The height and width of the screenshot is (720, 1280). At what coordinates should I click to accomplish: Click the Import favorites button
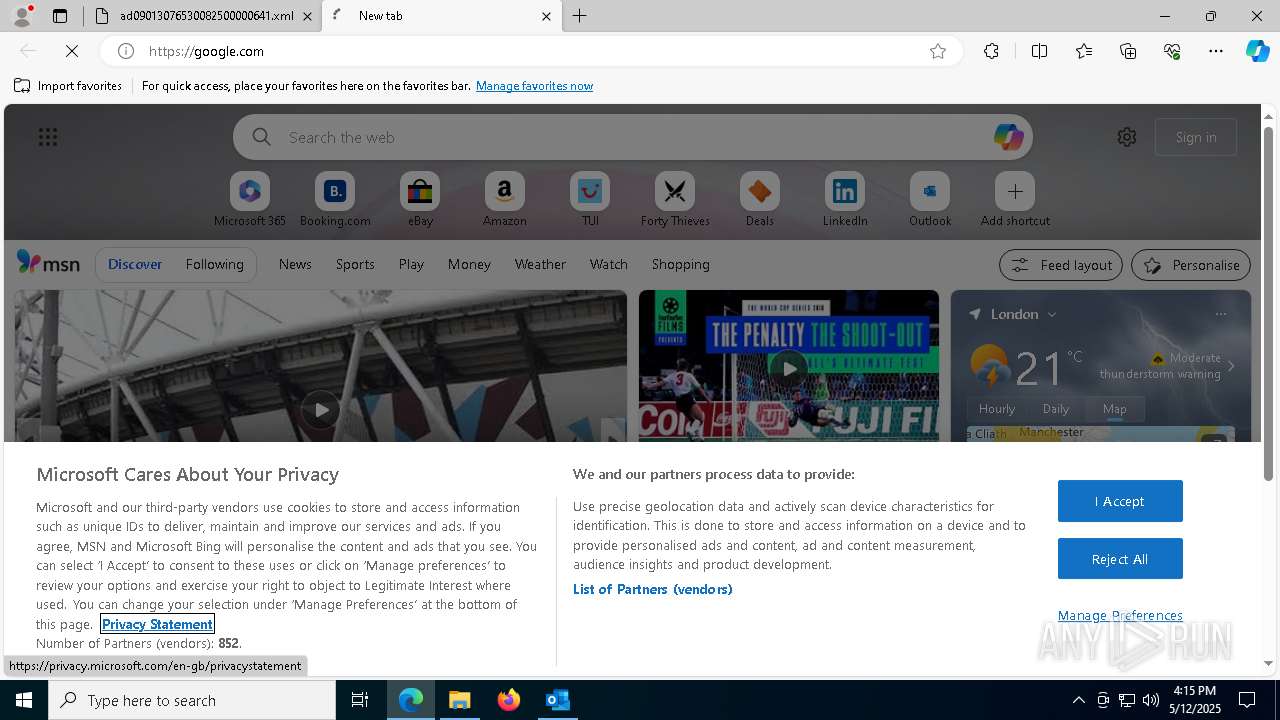coord(68,86)
